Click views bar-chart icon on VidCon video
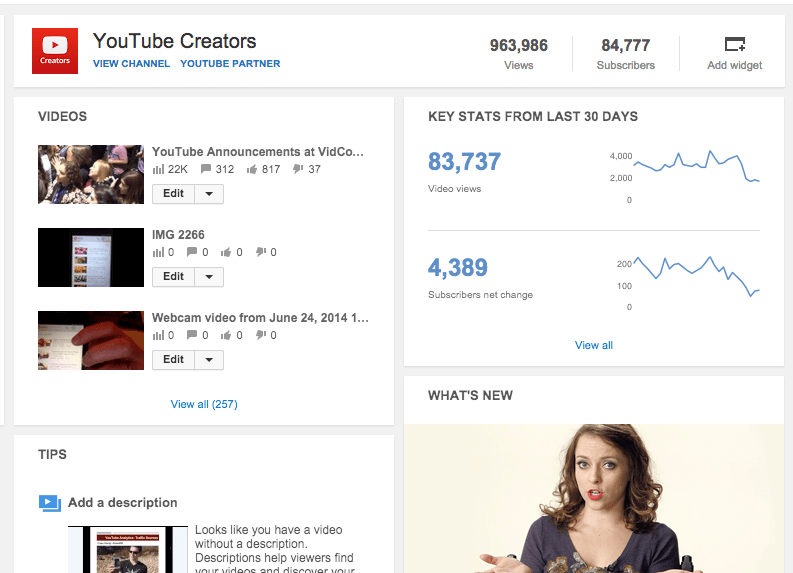The image size is (793, 573). click(x=158, y=170)
